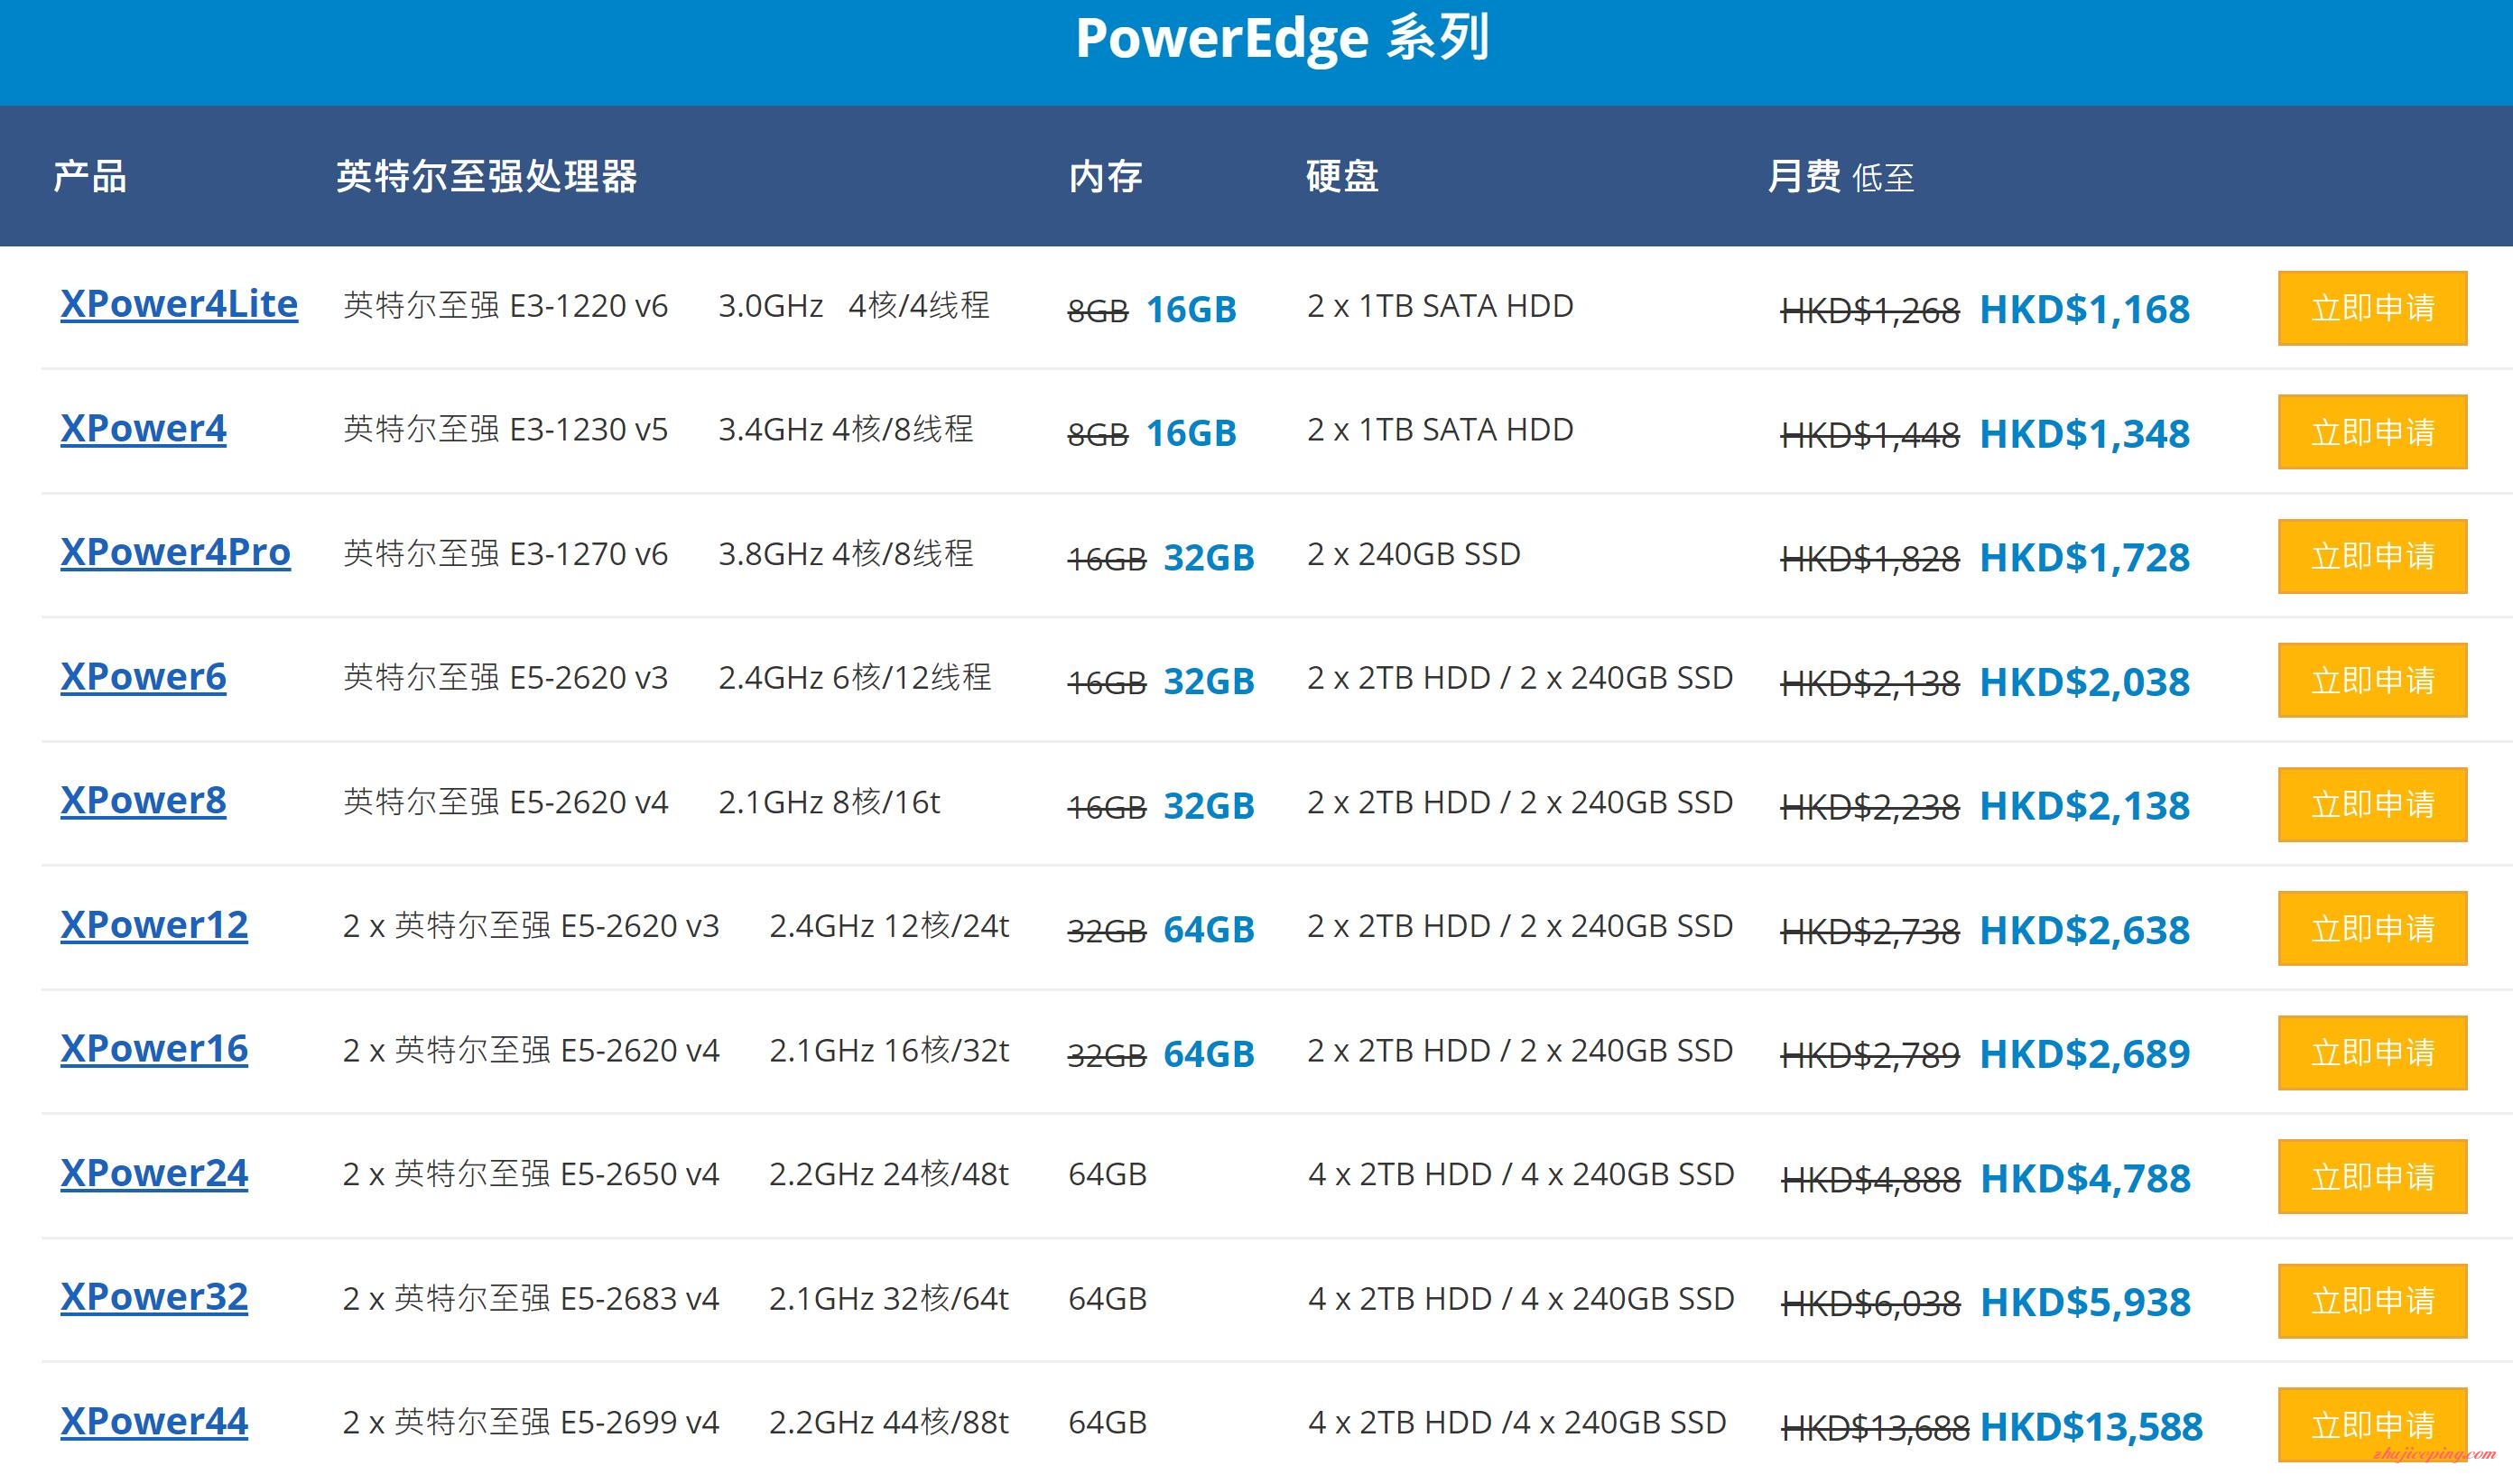
Task: Click the 硬盘 column header
Action: pyautogui.click(x=1343, y=176)
